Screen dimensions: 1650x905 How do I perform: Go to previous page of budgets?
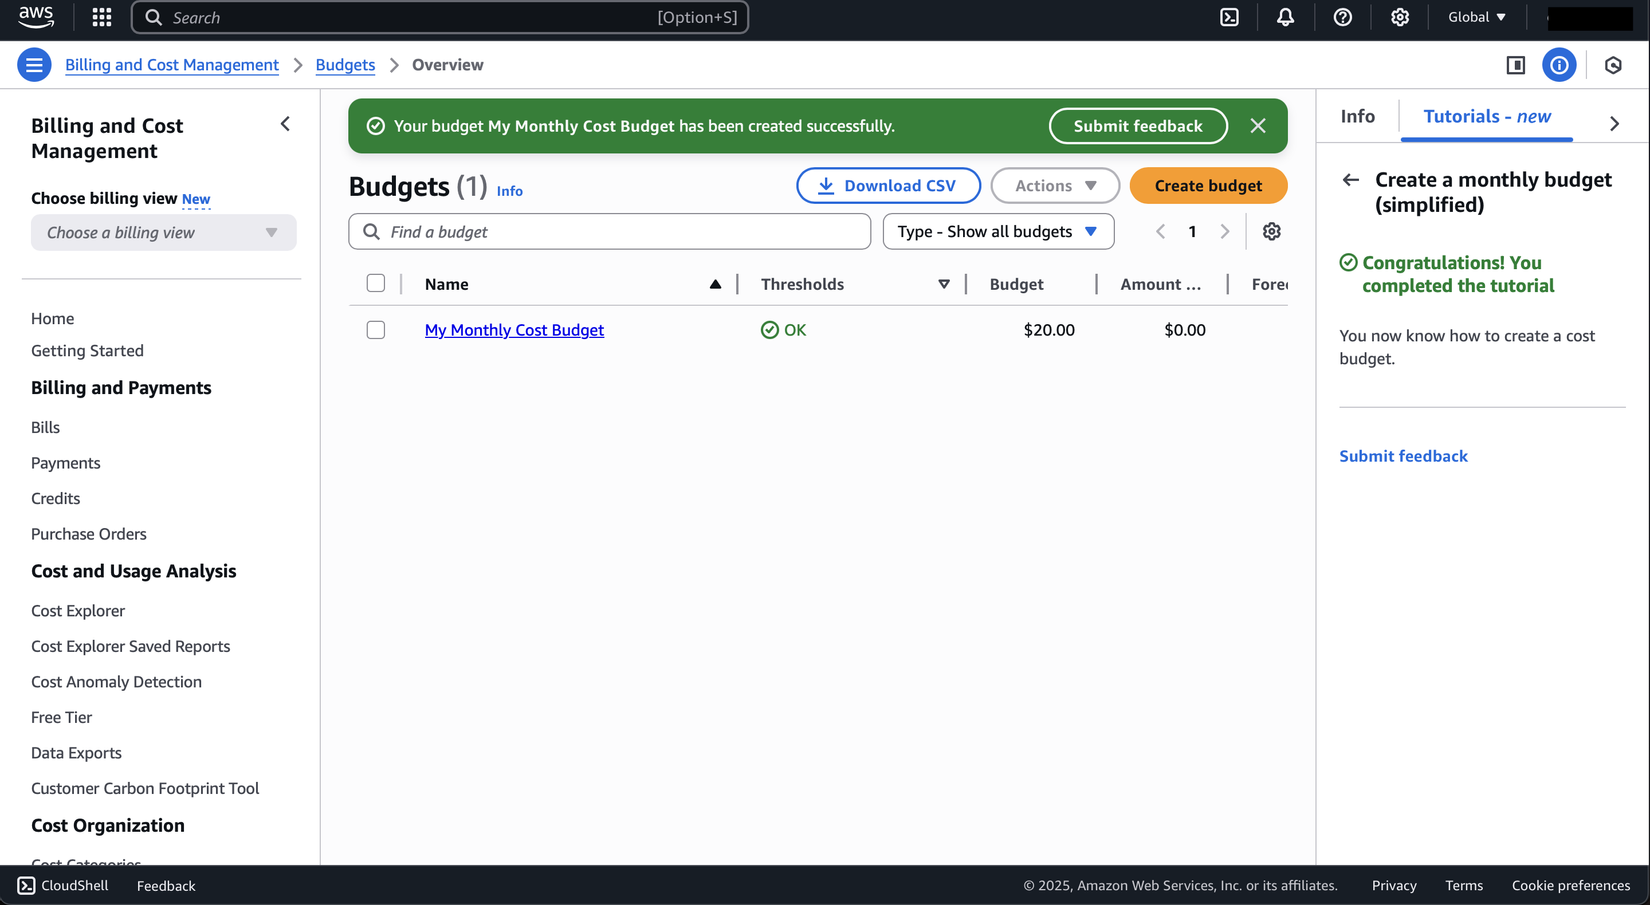pyautogui.click(x=1160, y=231)
